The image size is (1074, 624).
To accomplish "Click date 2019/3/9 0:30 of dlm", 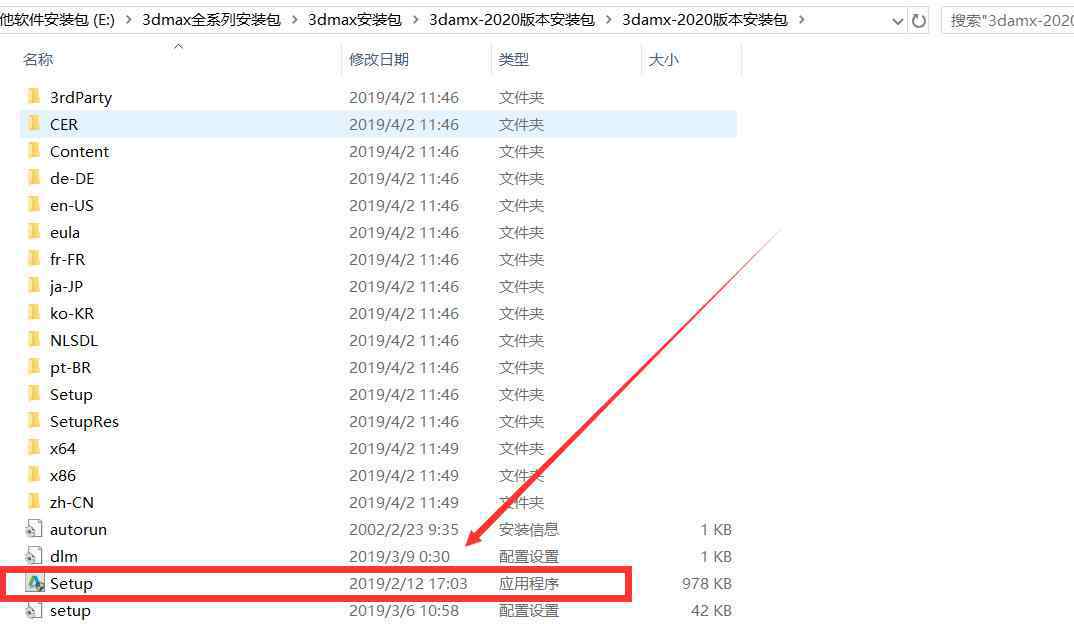I will point(399,556).
